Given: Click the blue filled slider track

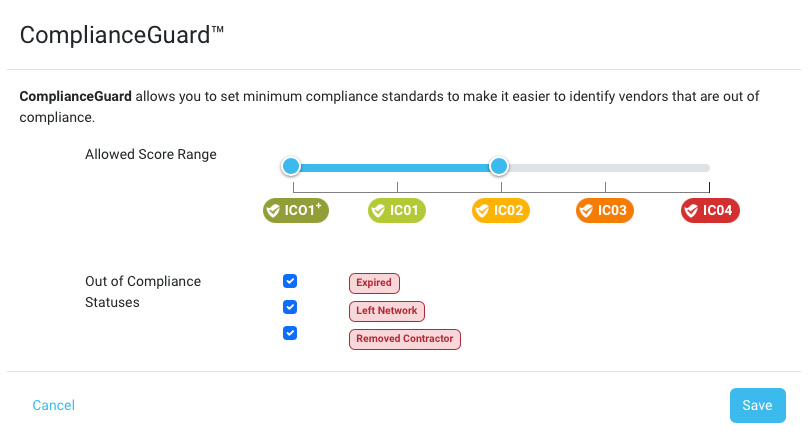Looking at the screenshot, I should pyautogui.click(x=395, y=167).
